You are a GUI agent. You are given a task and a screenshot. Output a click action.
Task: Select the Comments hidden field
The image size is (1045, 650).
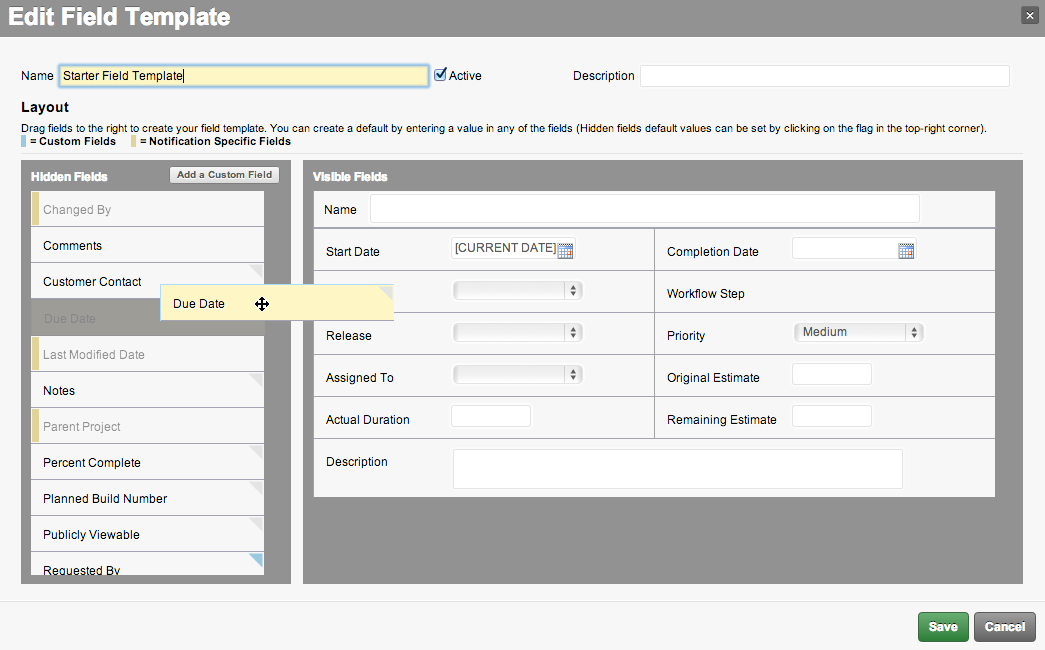[147, 245]
